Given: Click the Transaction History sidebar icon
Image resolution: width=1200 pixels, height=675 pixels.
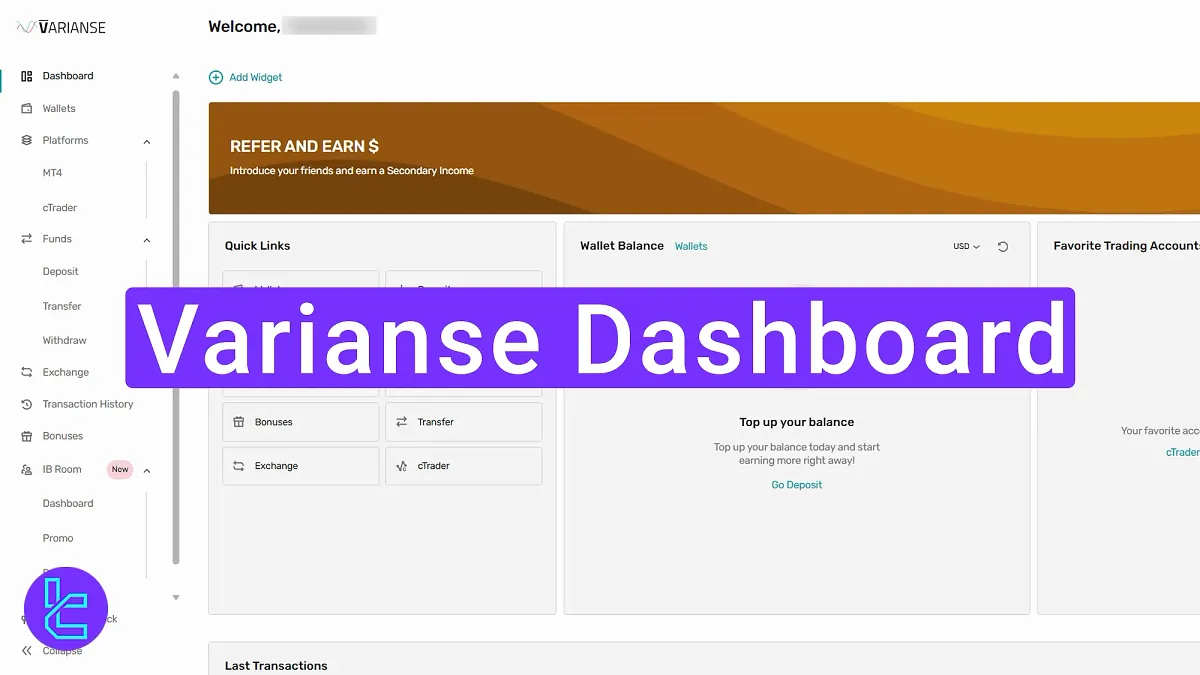Looking at the screenshot, I should [26, 404].
